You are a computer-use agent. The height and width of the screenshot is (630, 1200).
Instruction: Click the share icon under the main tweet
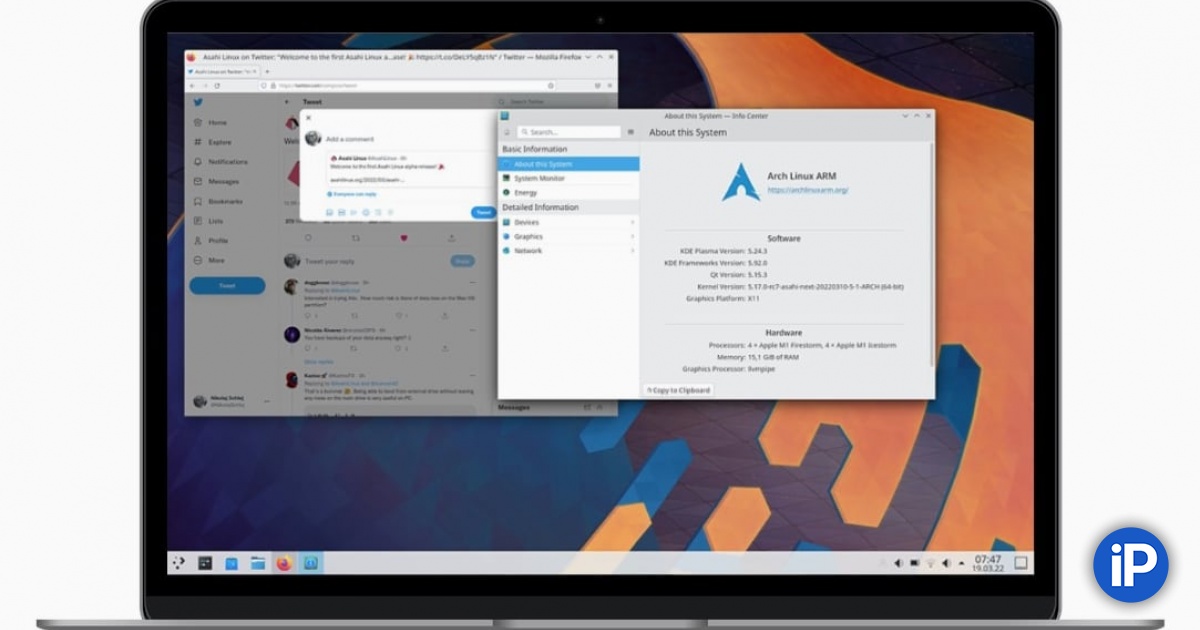pyautogui.click(x=452, y=237)
